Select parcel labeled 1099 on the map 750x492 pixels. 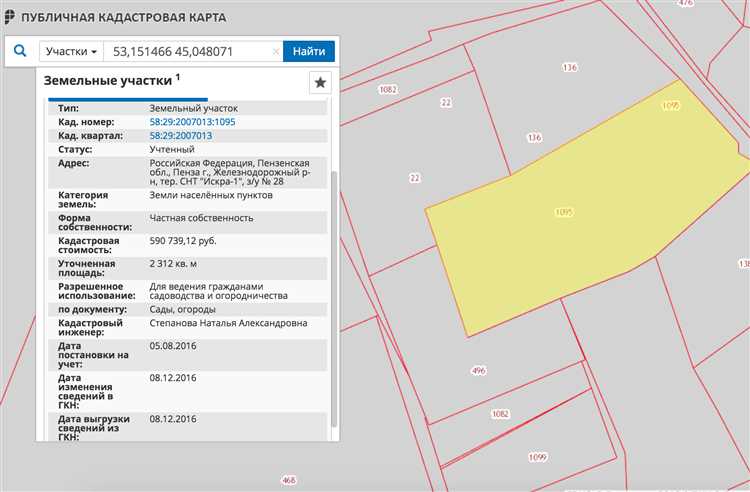point(537,458)
